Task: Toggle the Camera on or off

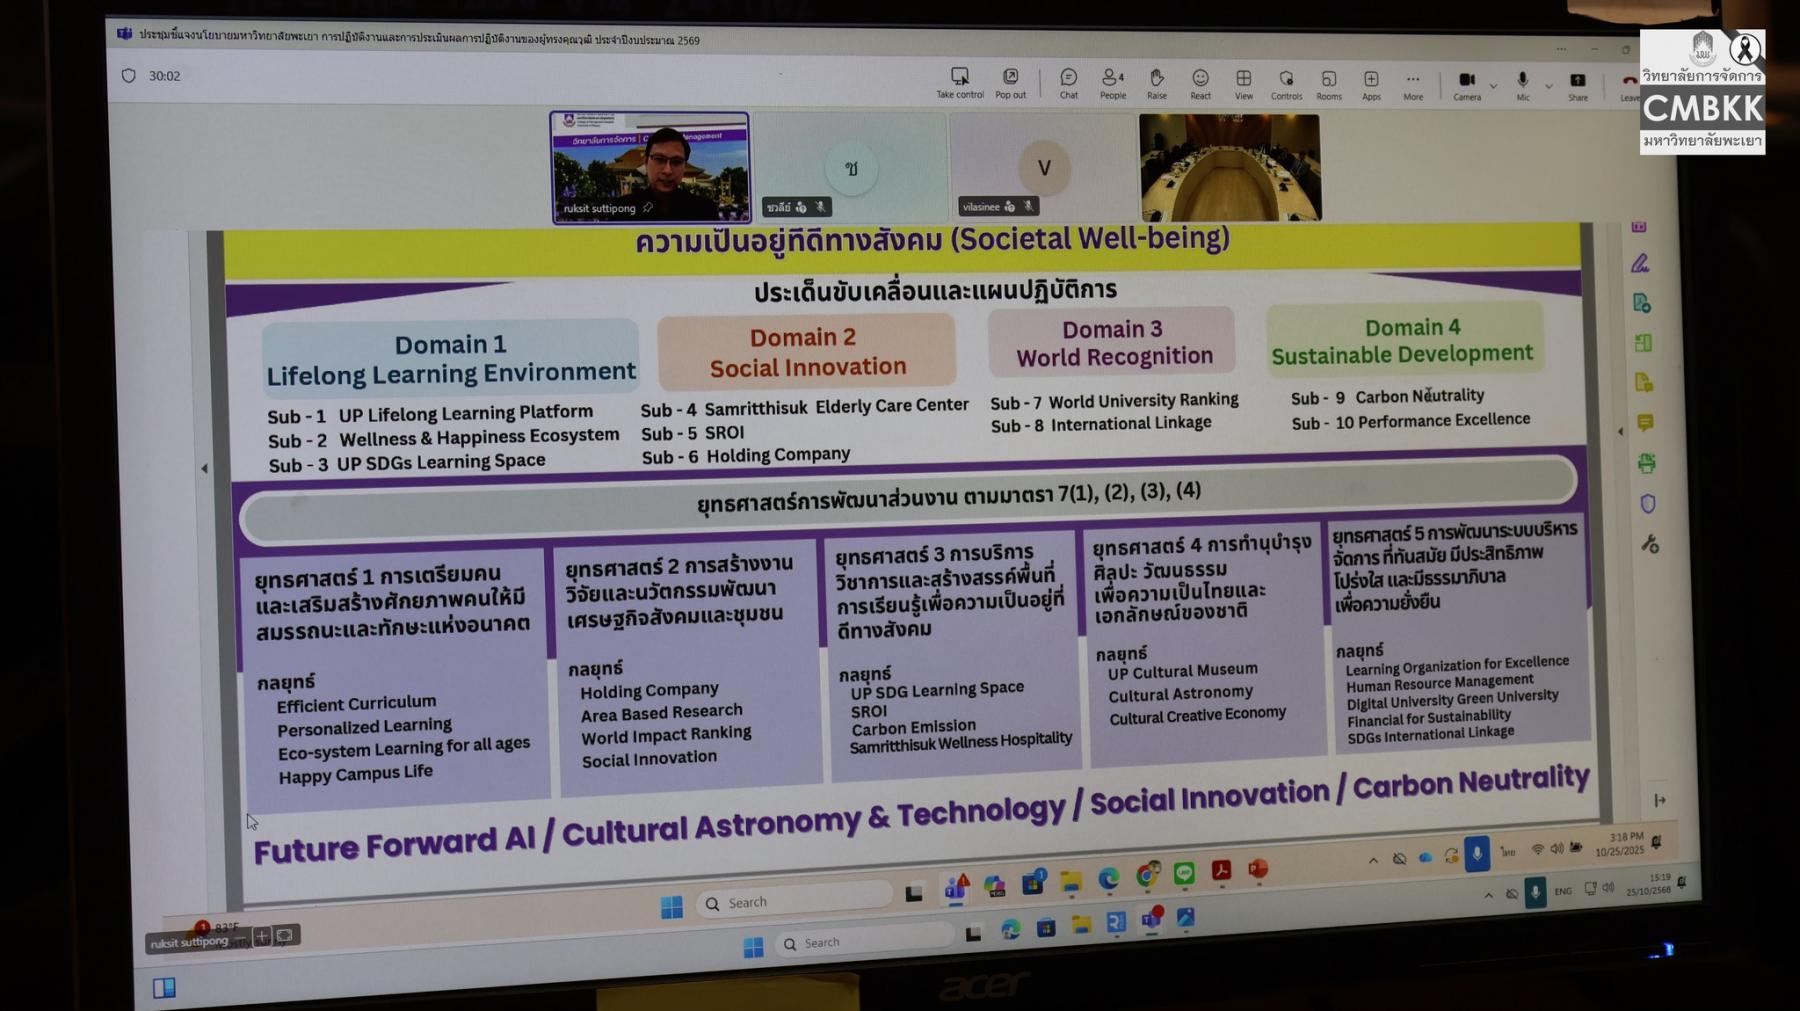Action: click(1466, 83)
